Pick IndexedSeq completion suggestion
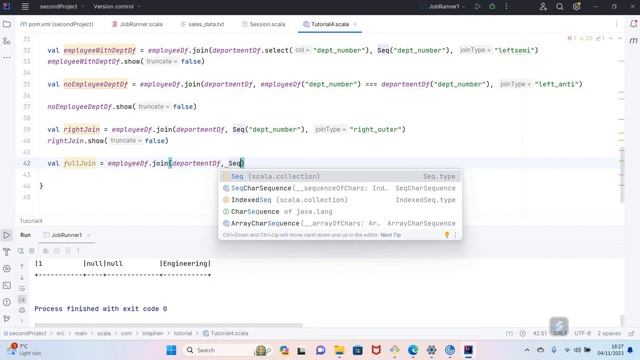Viewport: 640px width, 360px height. pyautogui.click(x=340, y=200)
